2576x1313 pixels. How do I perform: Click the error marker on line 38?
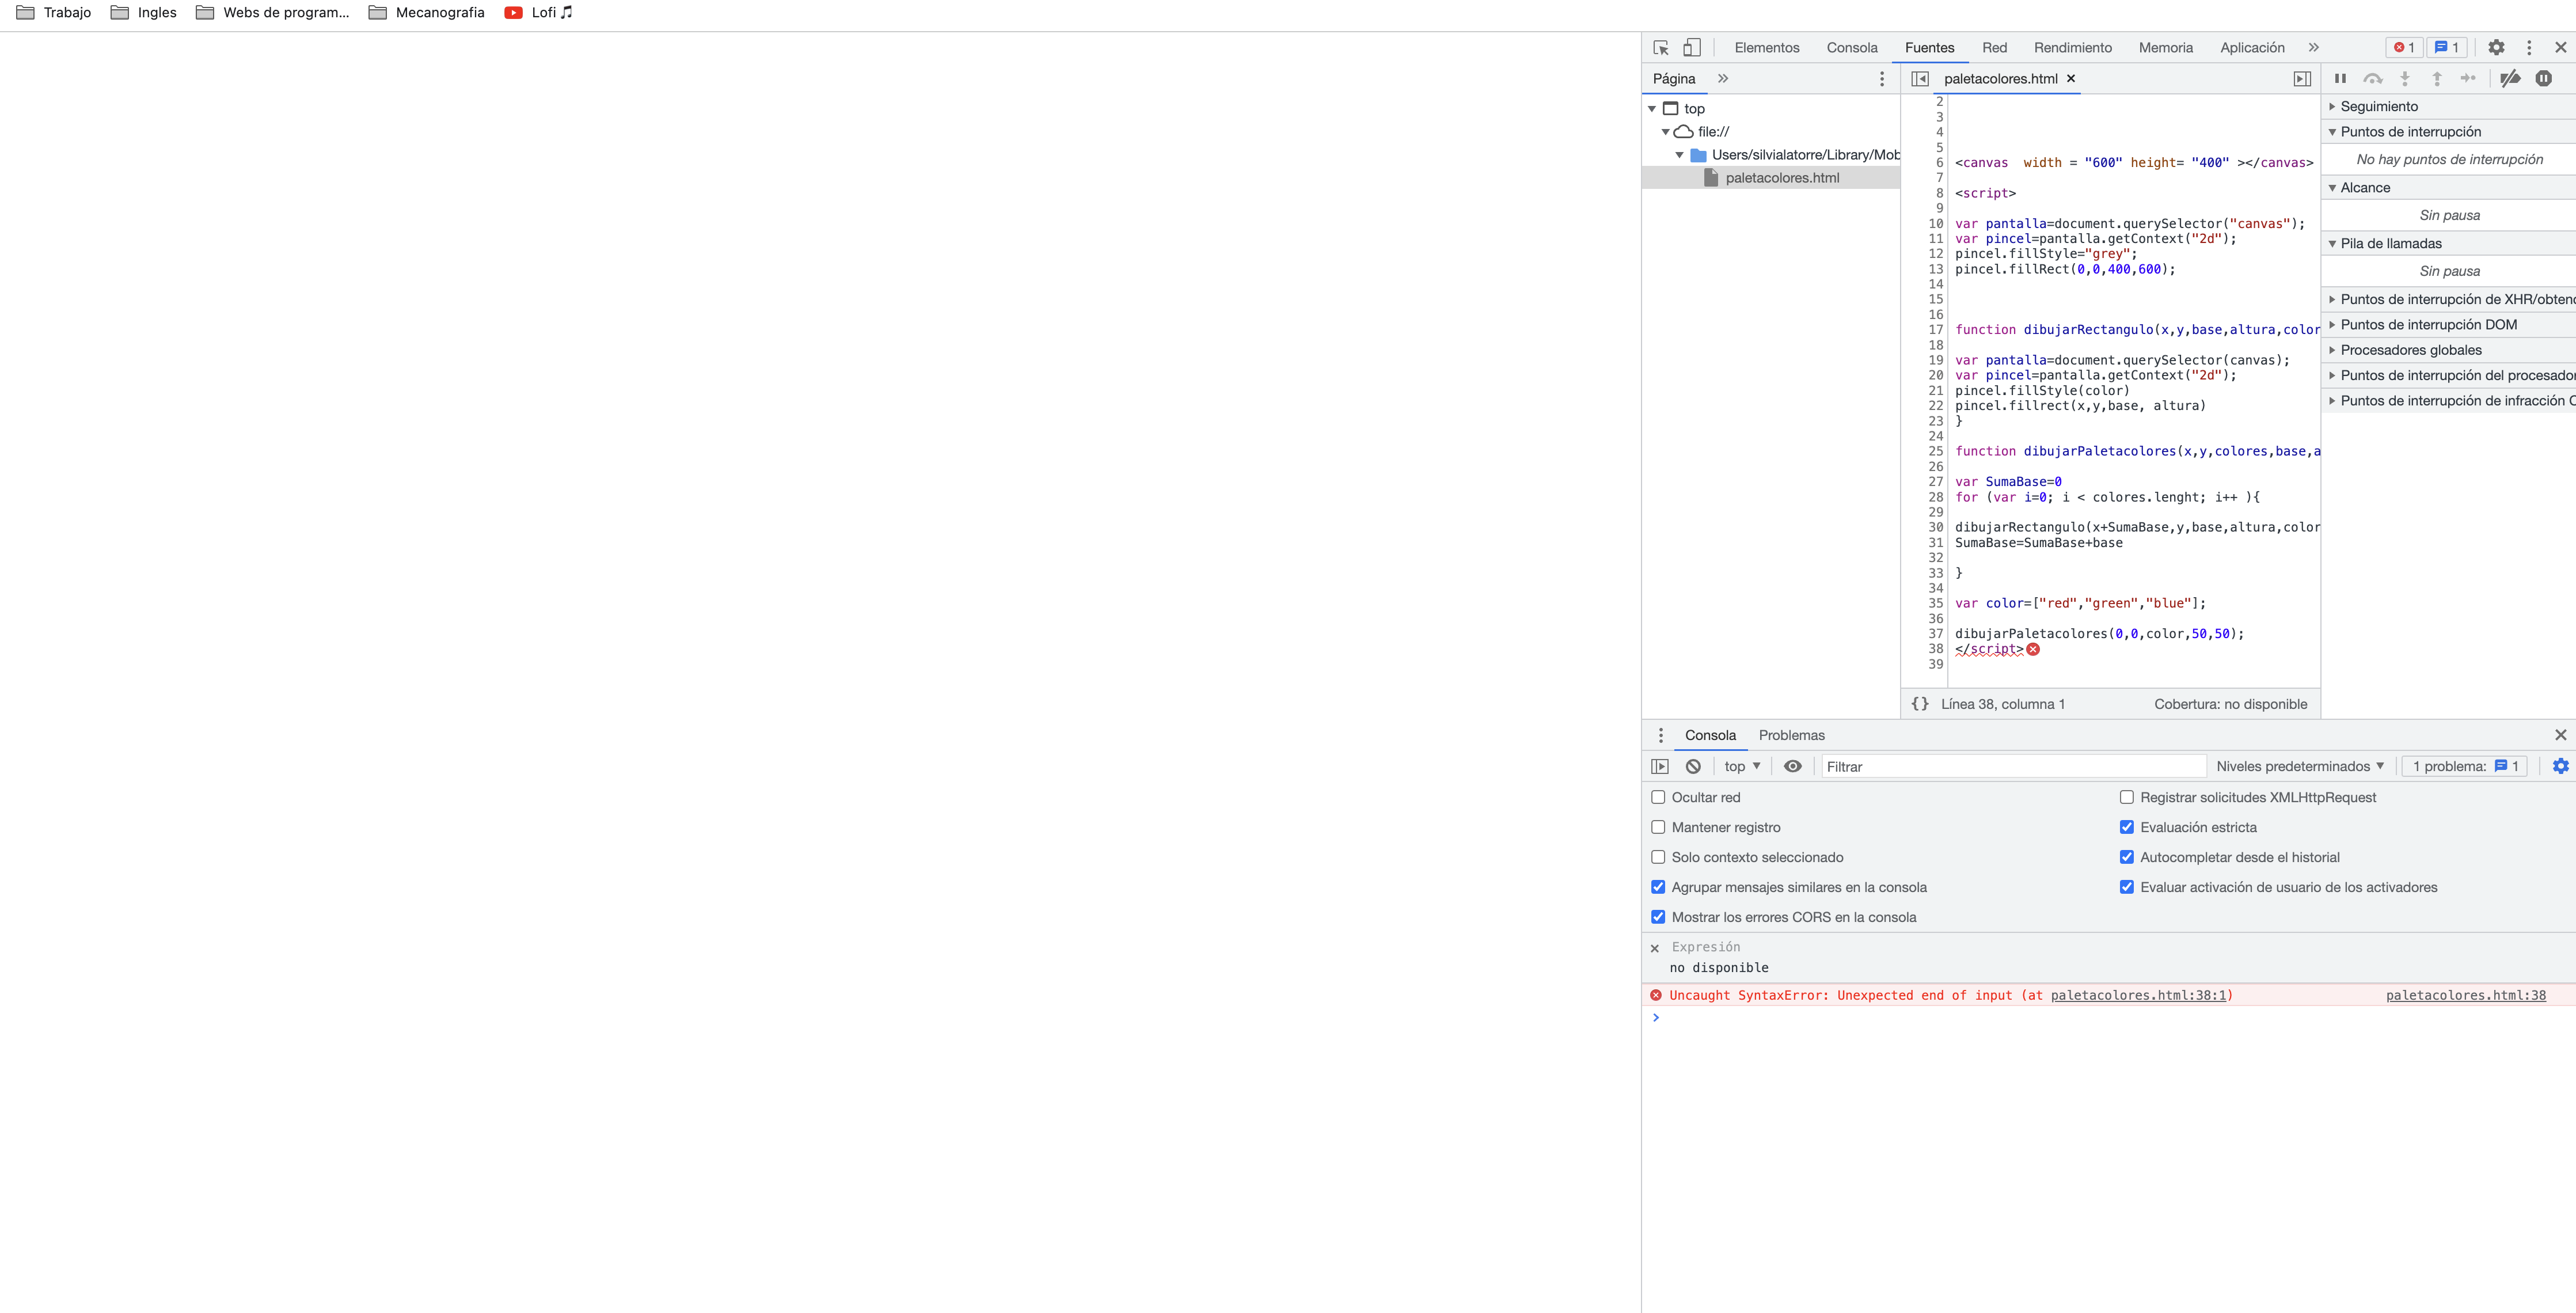click(2033, 649)
